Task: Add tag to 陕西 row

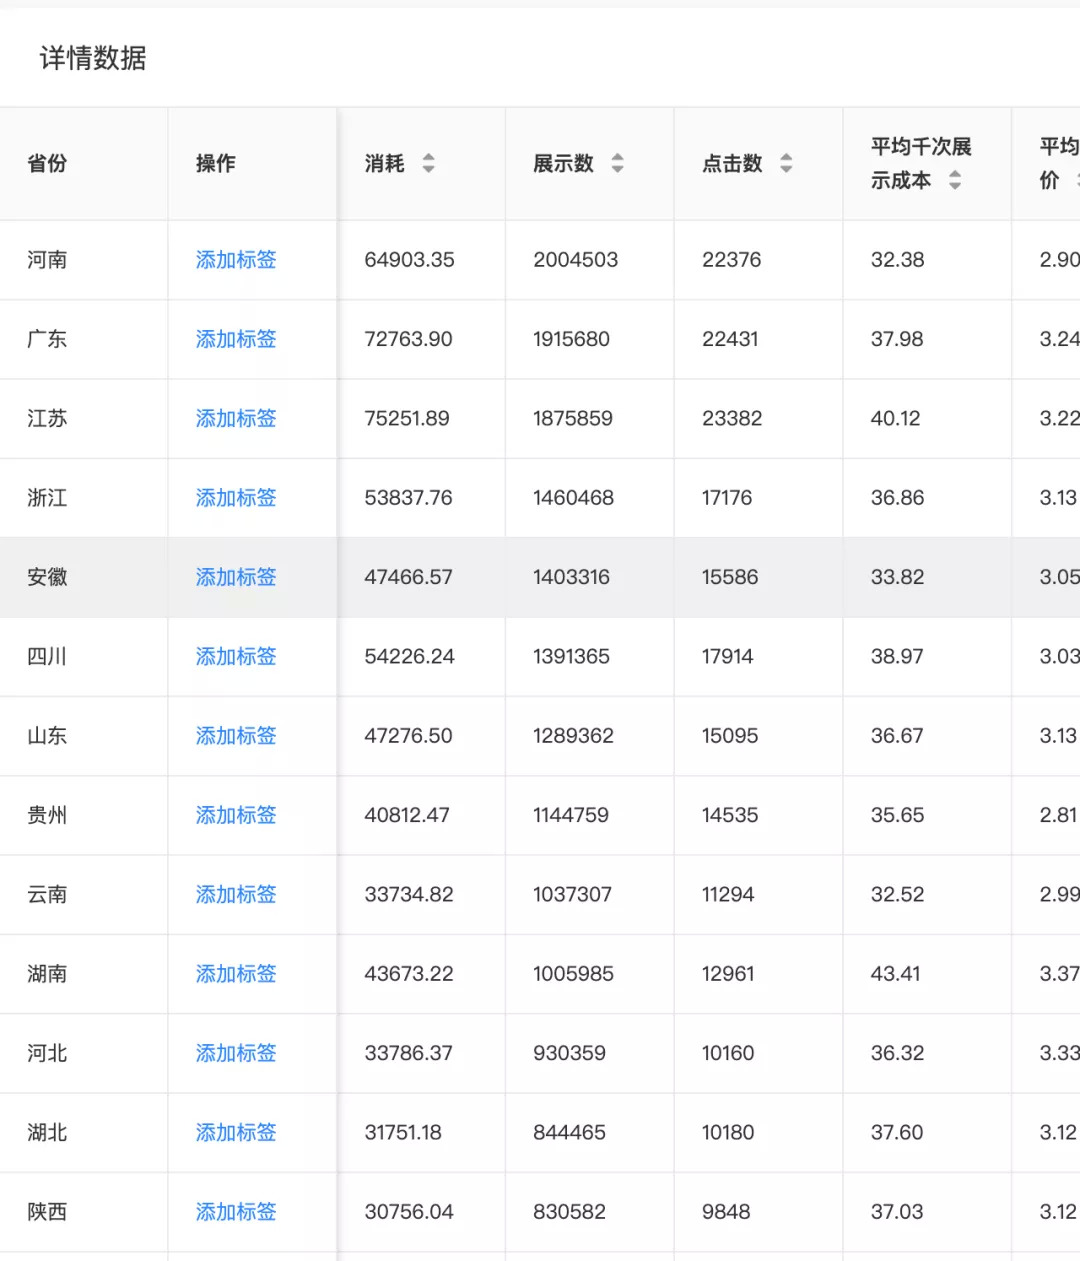Action: 236,1212
